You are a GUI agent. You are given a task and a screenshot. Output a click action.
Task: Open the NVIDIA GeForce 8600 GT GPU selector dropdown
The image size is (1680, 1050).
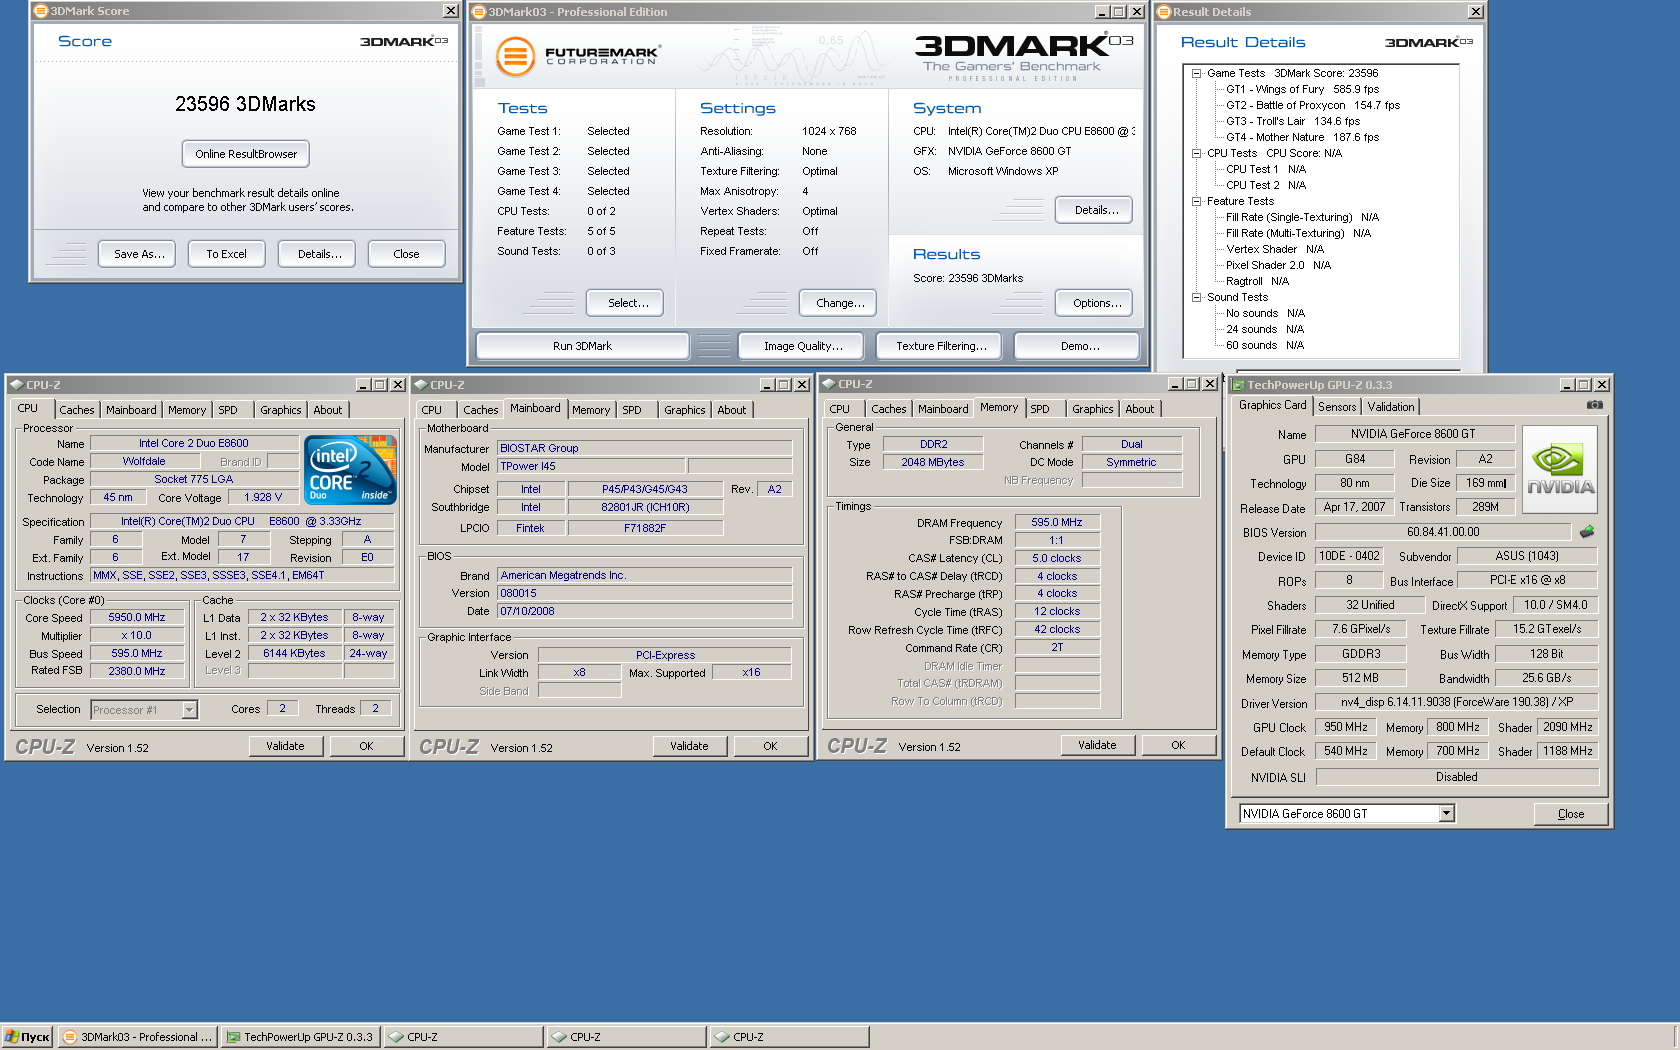pyautogui.click(x=1446, y=814)
